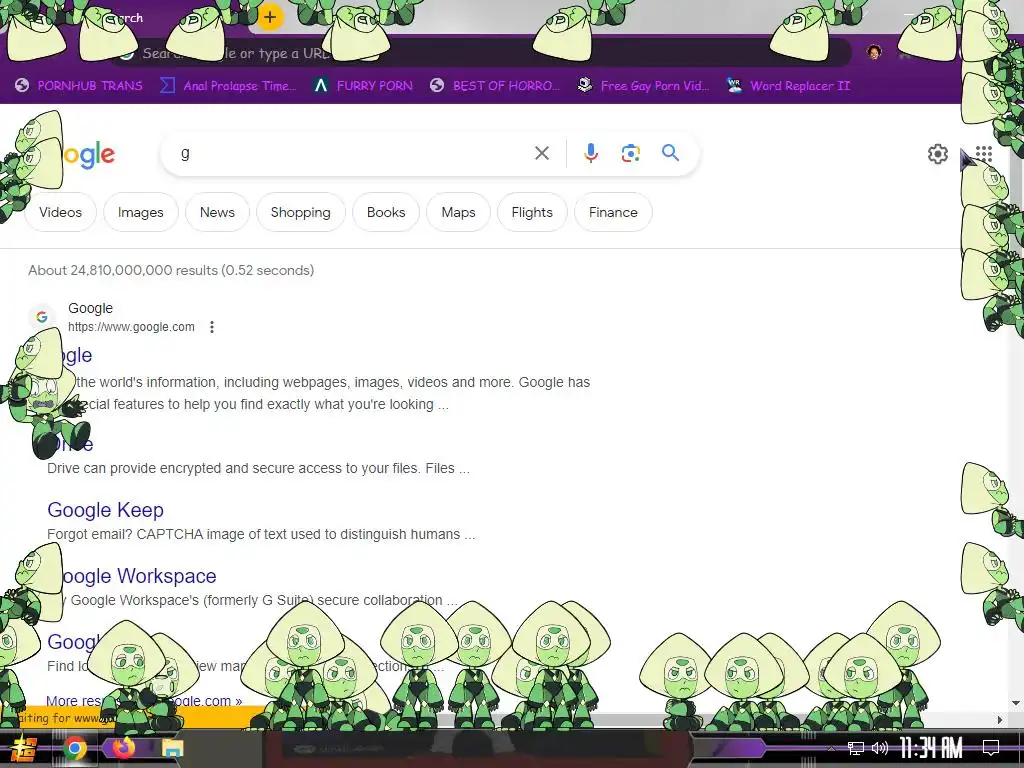Open options for the google.com result

pyautogui.click(x=212, y=327)
